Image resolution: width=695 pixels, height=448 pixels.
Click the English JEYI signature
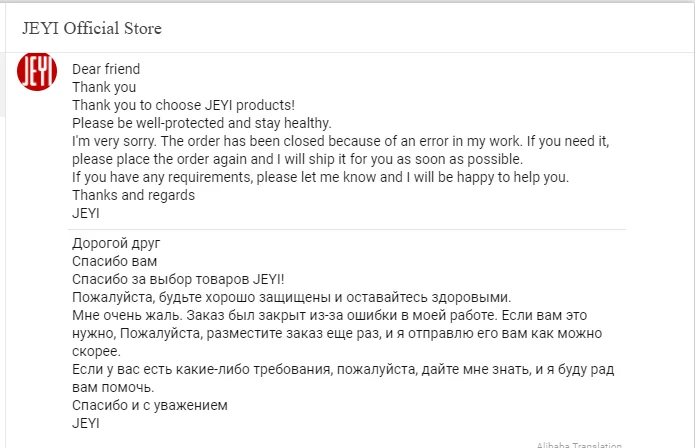(x=86, y=213)
